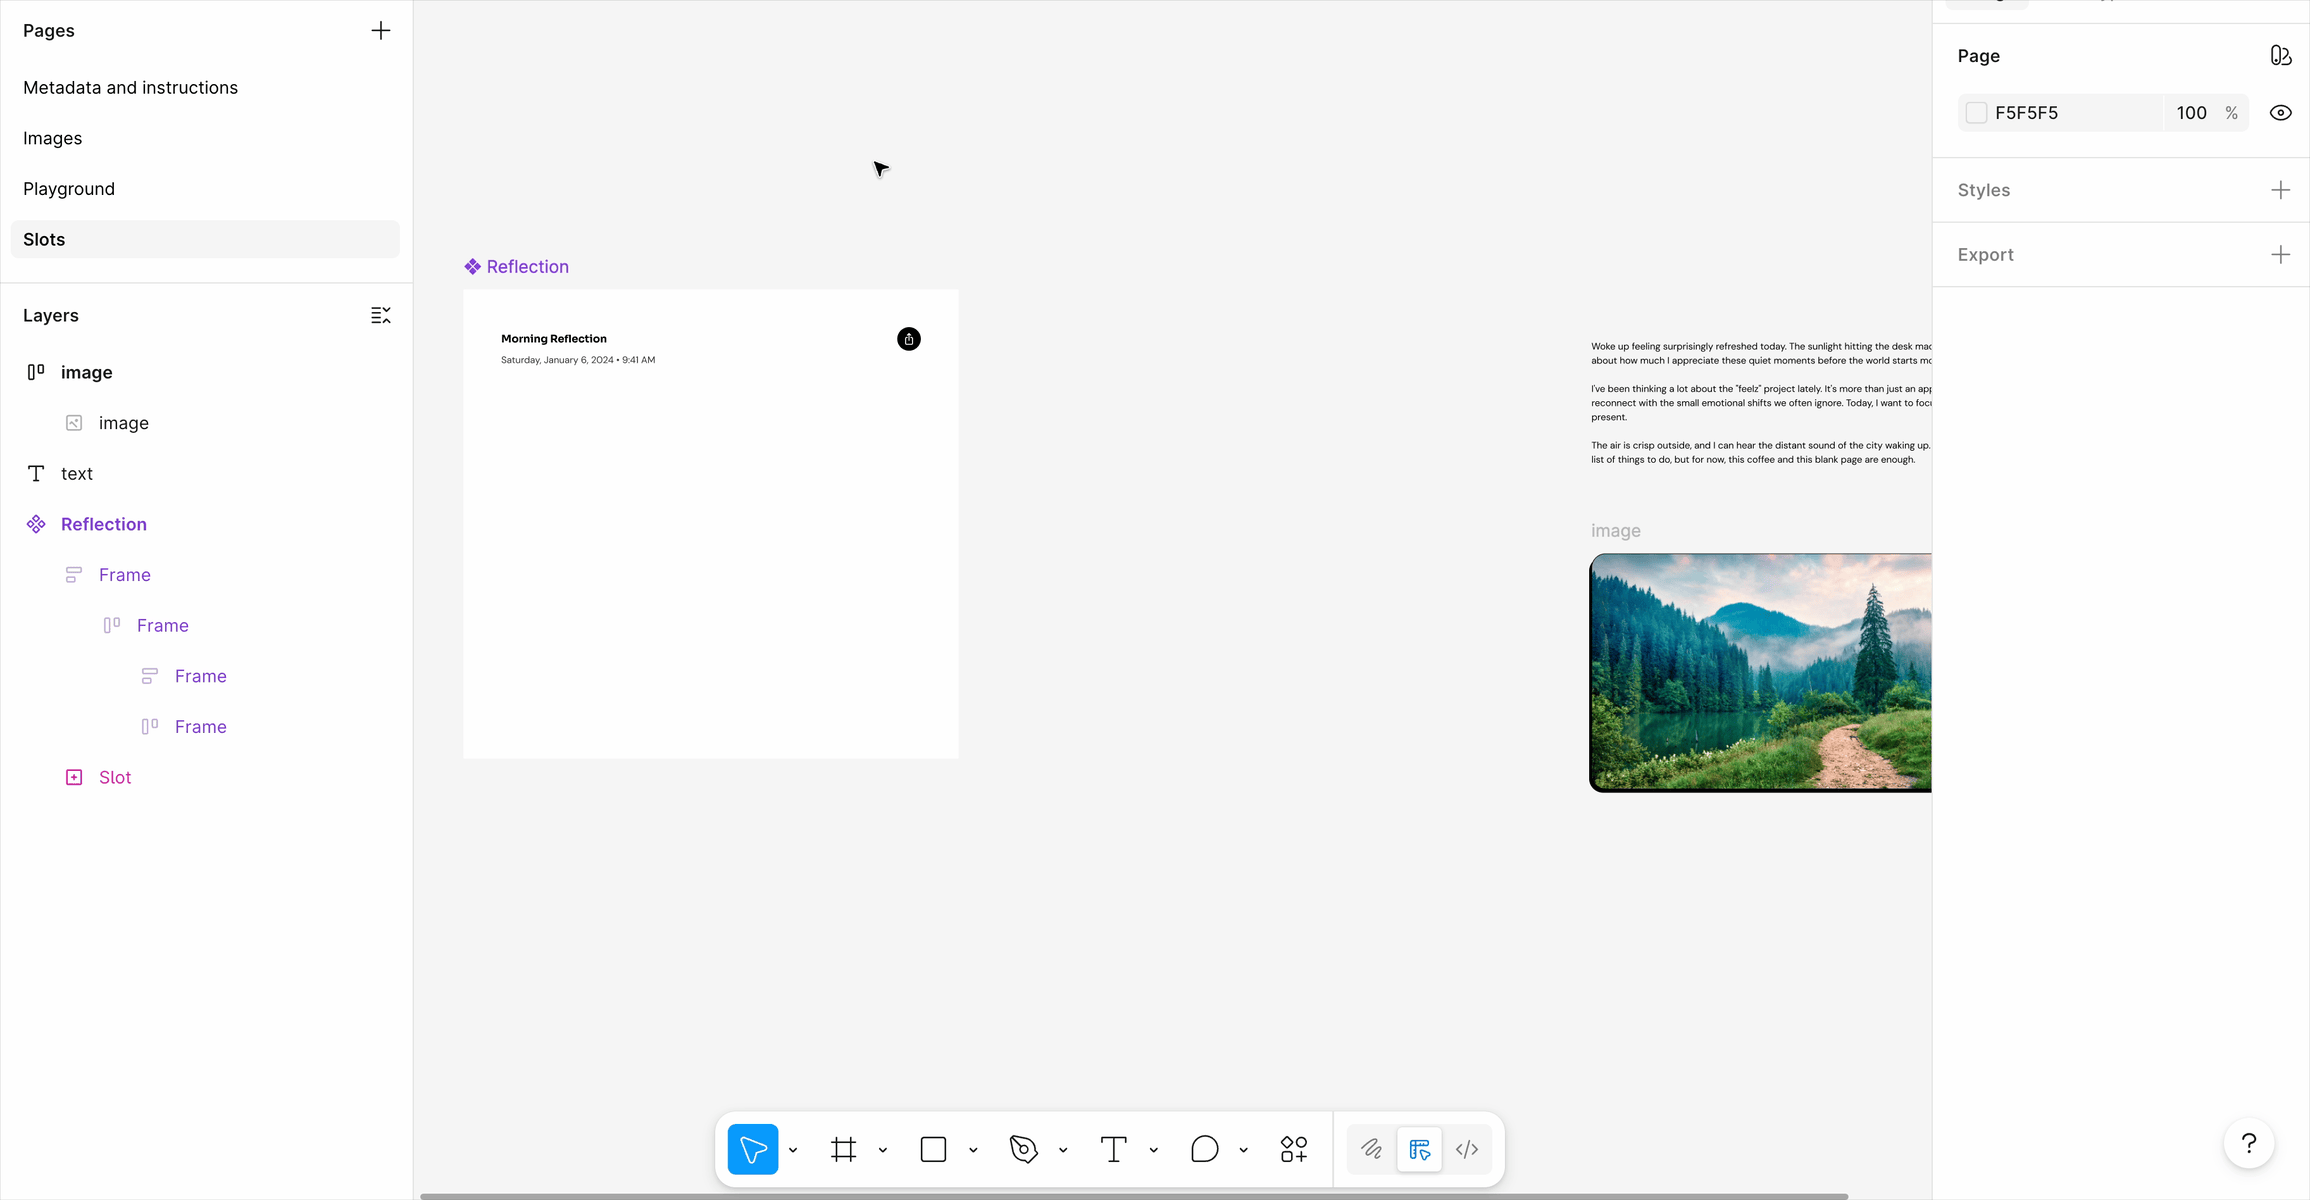This screenshot has width=2310, height=1200.
Task: Click the F5F5F5 page color swatch
Action: [1976, 113]
